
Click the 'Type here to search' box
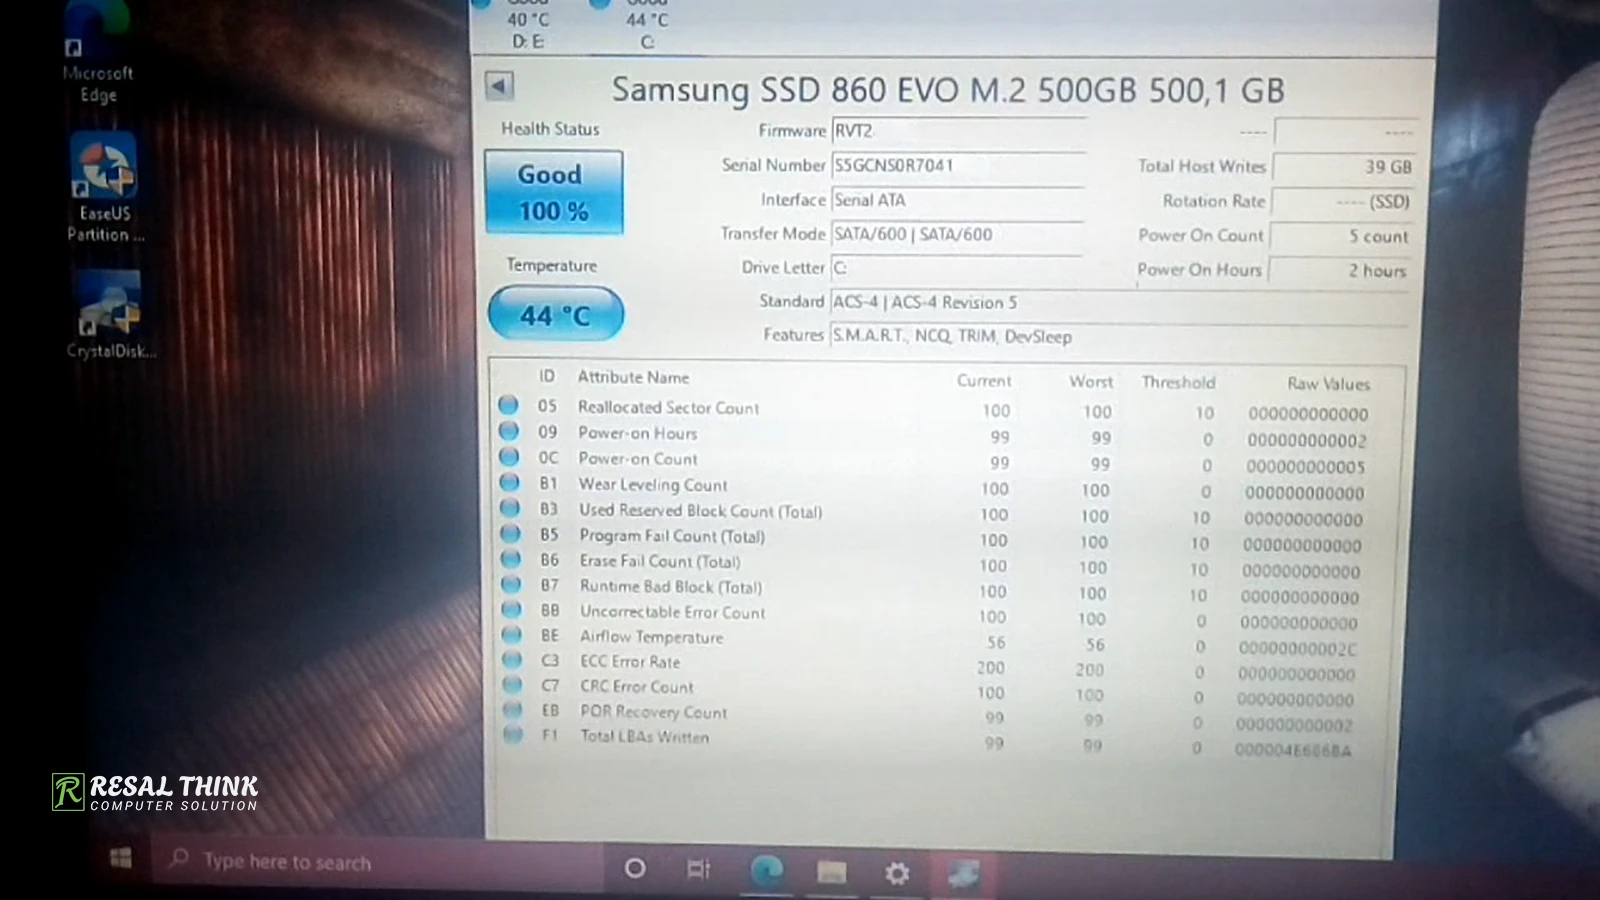pos(376,862)
